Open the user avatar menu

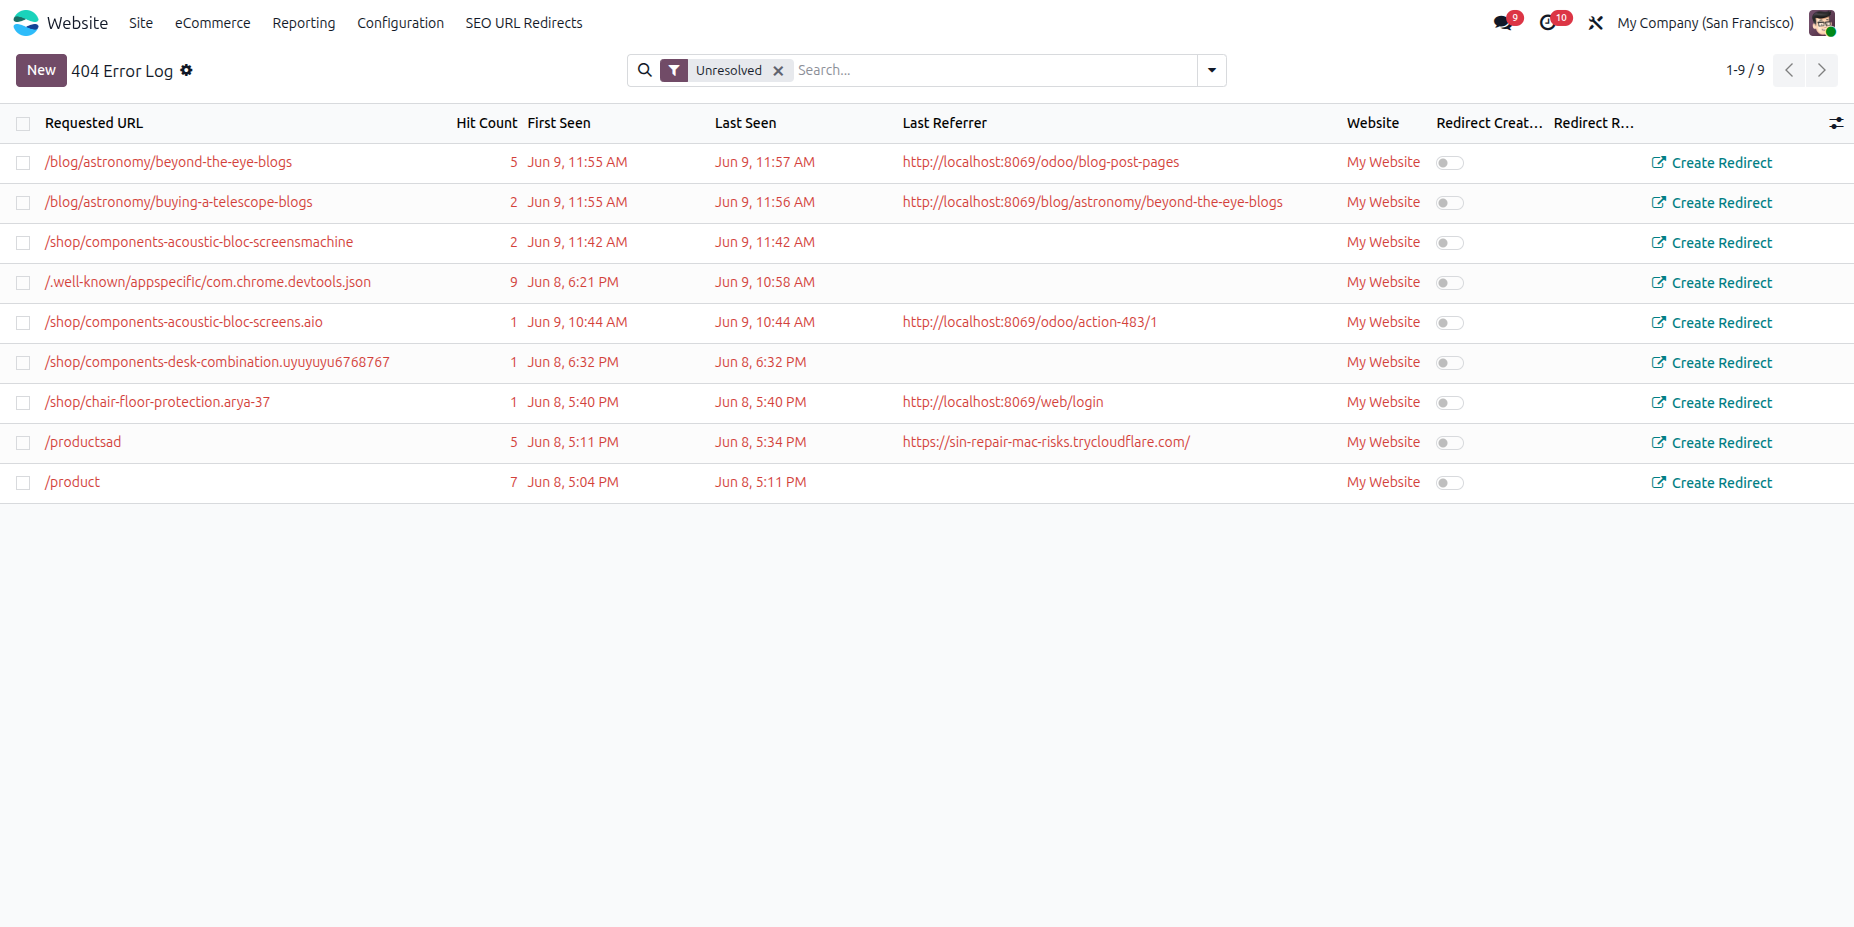pos(1822,23)
